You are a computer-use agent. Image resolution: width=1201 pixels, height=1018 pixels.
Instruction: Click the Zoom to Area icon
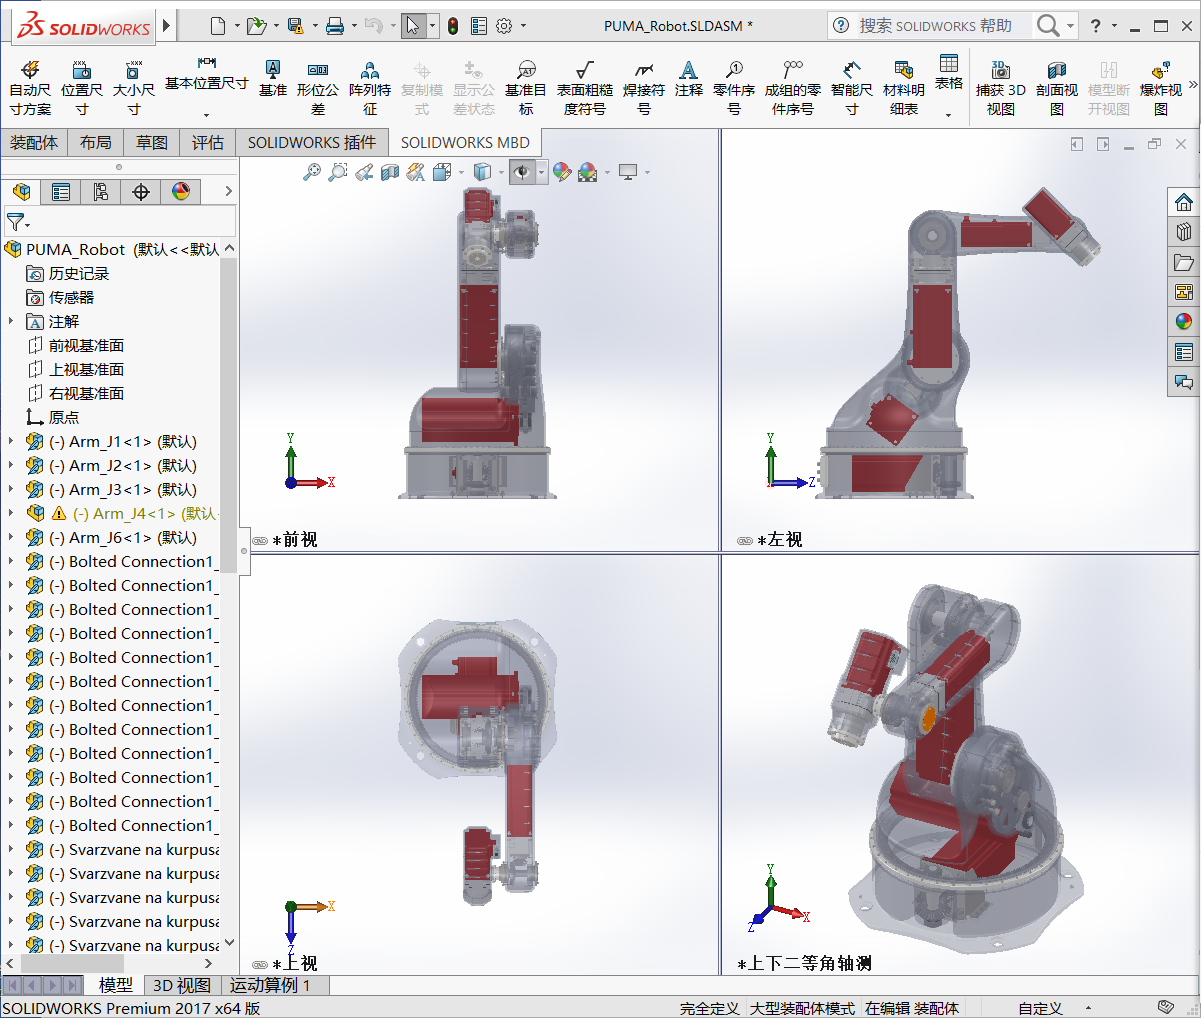(338, 172)
